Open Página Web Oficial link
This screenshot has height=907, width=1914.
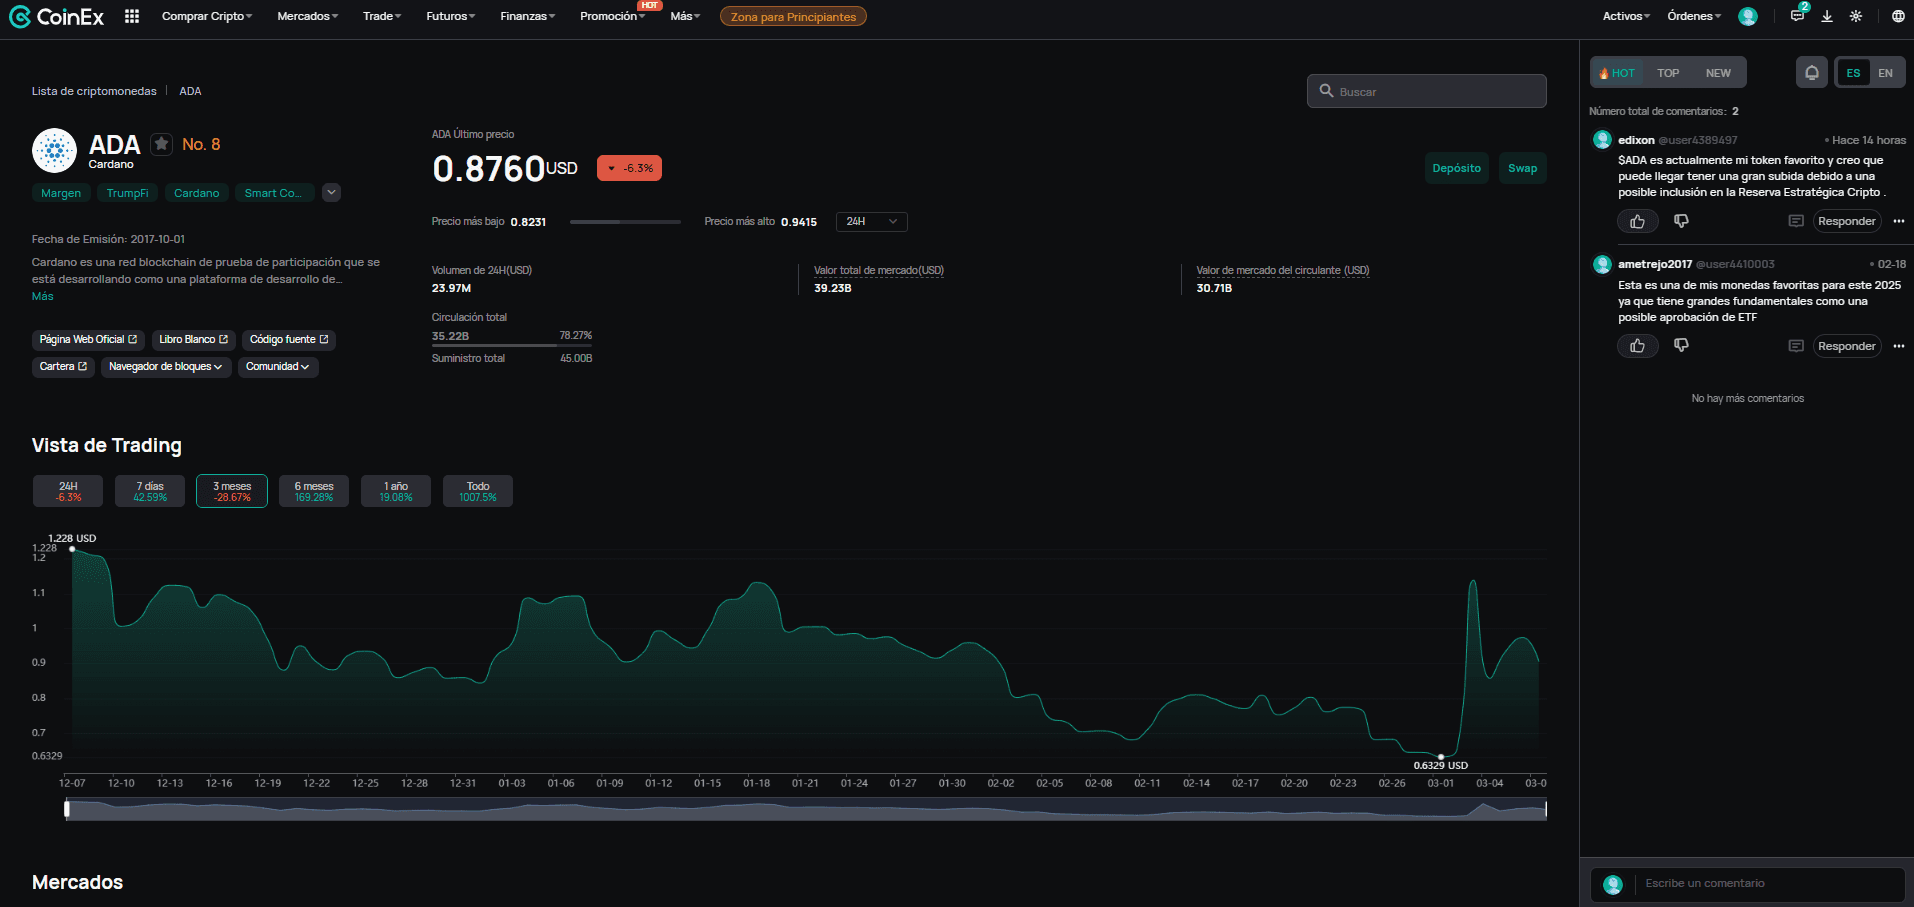pyautogui.click(x=88, y=340)
